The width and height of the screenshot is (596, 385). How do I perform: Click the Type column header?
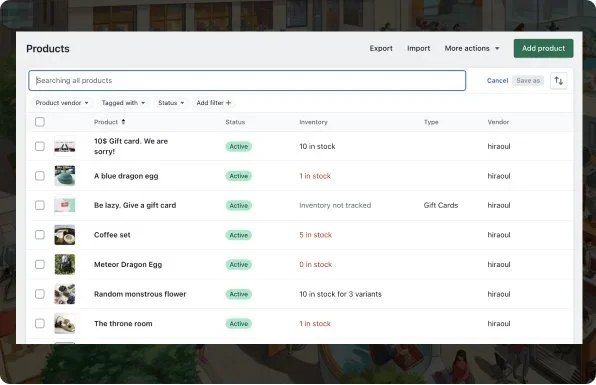click(431, 122)
